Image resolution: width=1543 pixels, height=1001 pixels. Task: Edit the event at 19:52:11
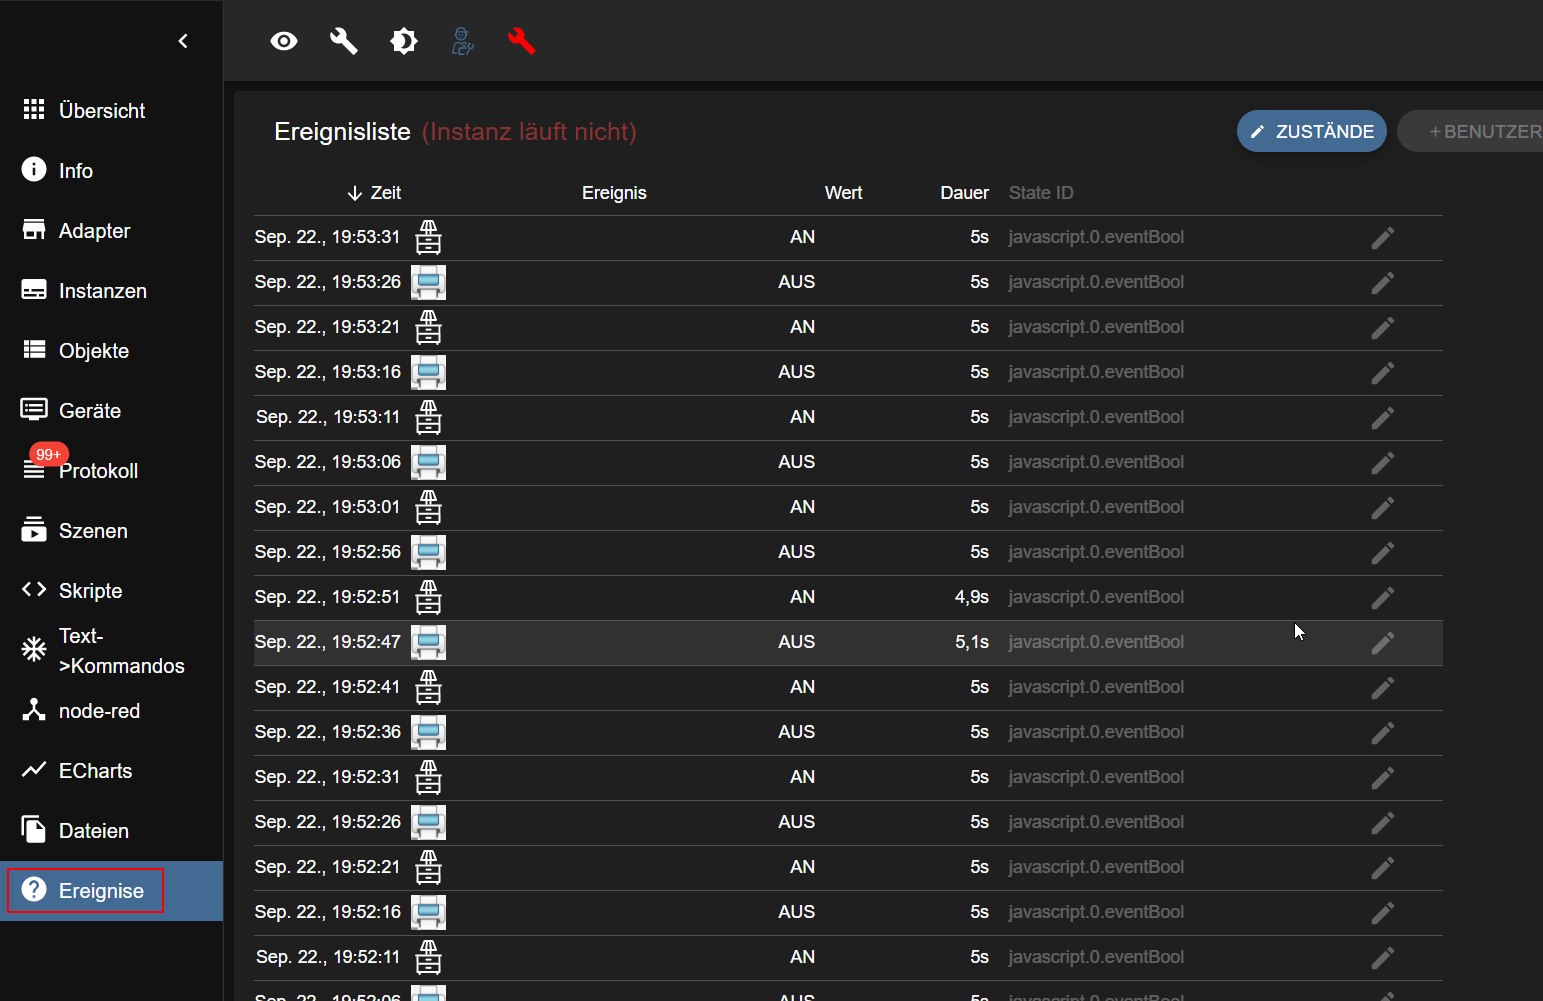point(1383,958)
